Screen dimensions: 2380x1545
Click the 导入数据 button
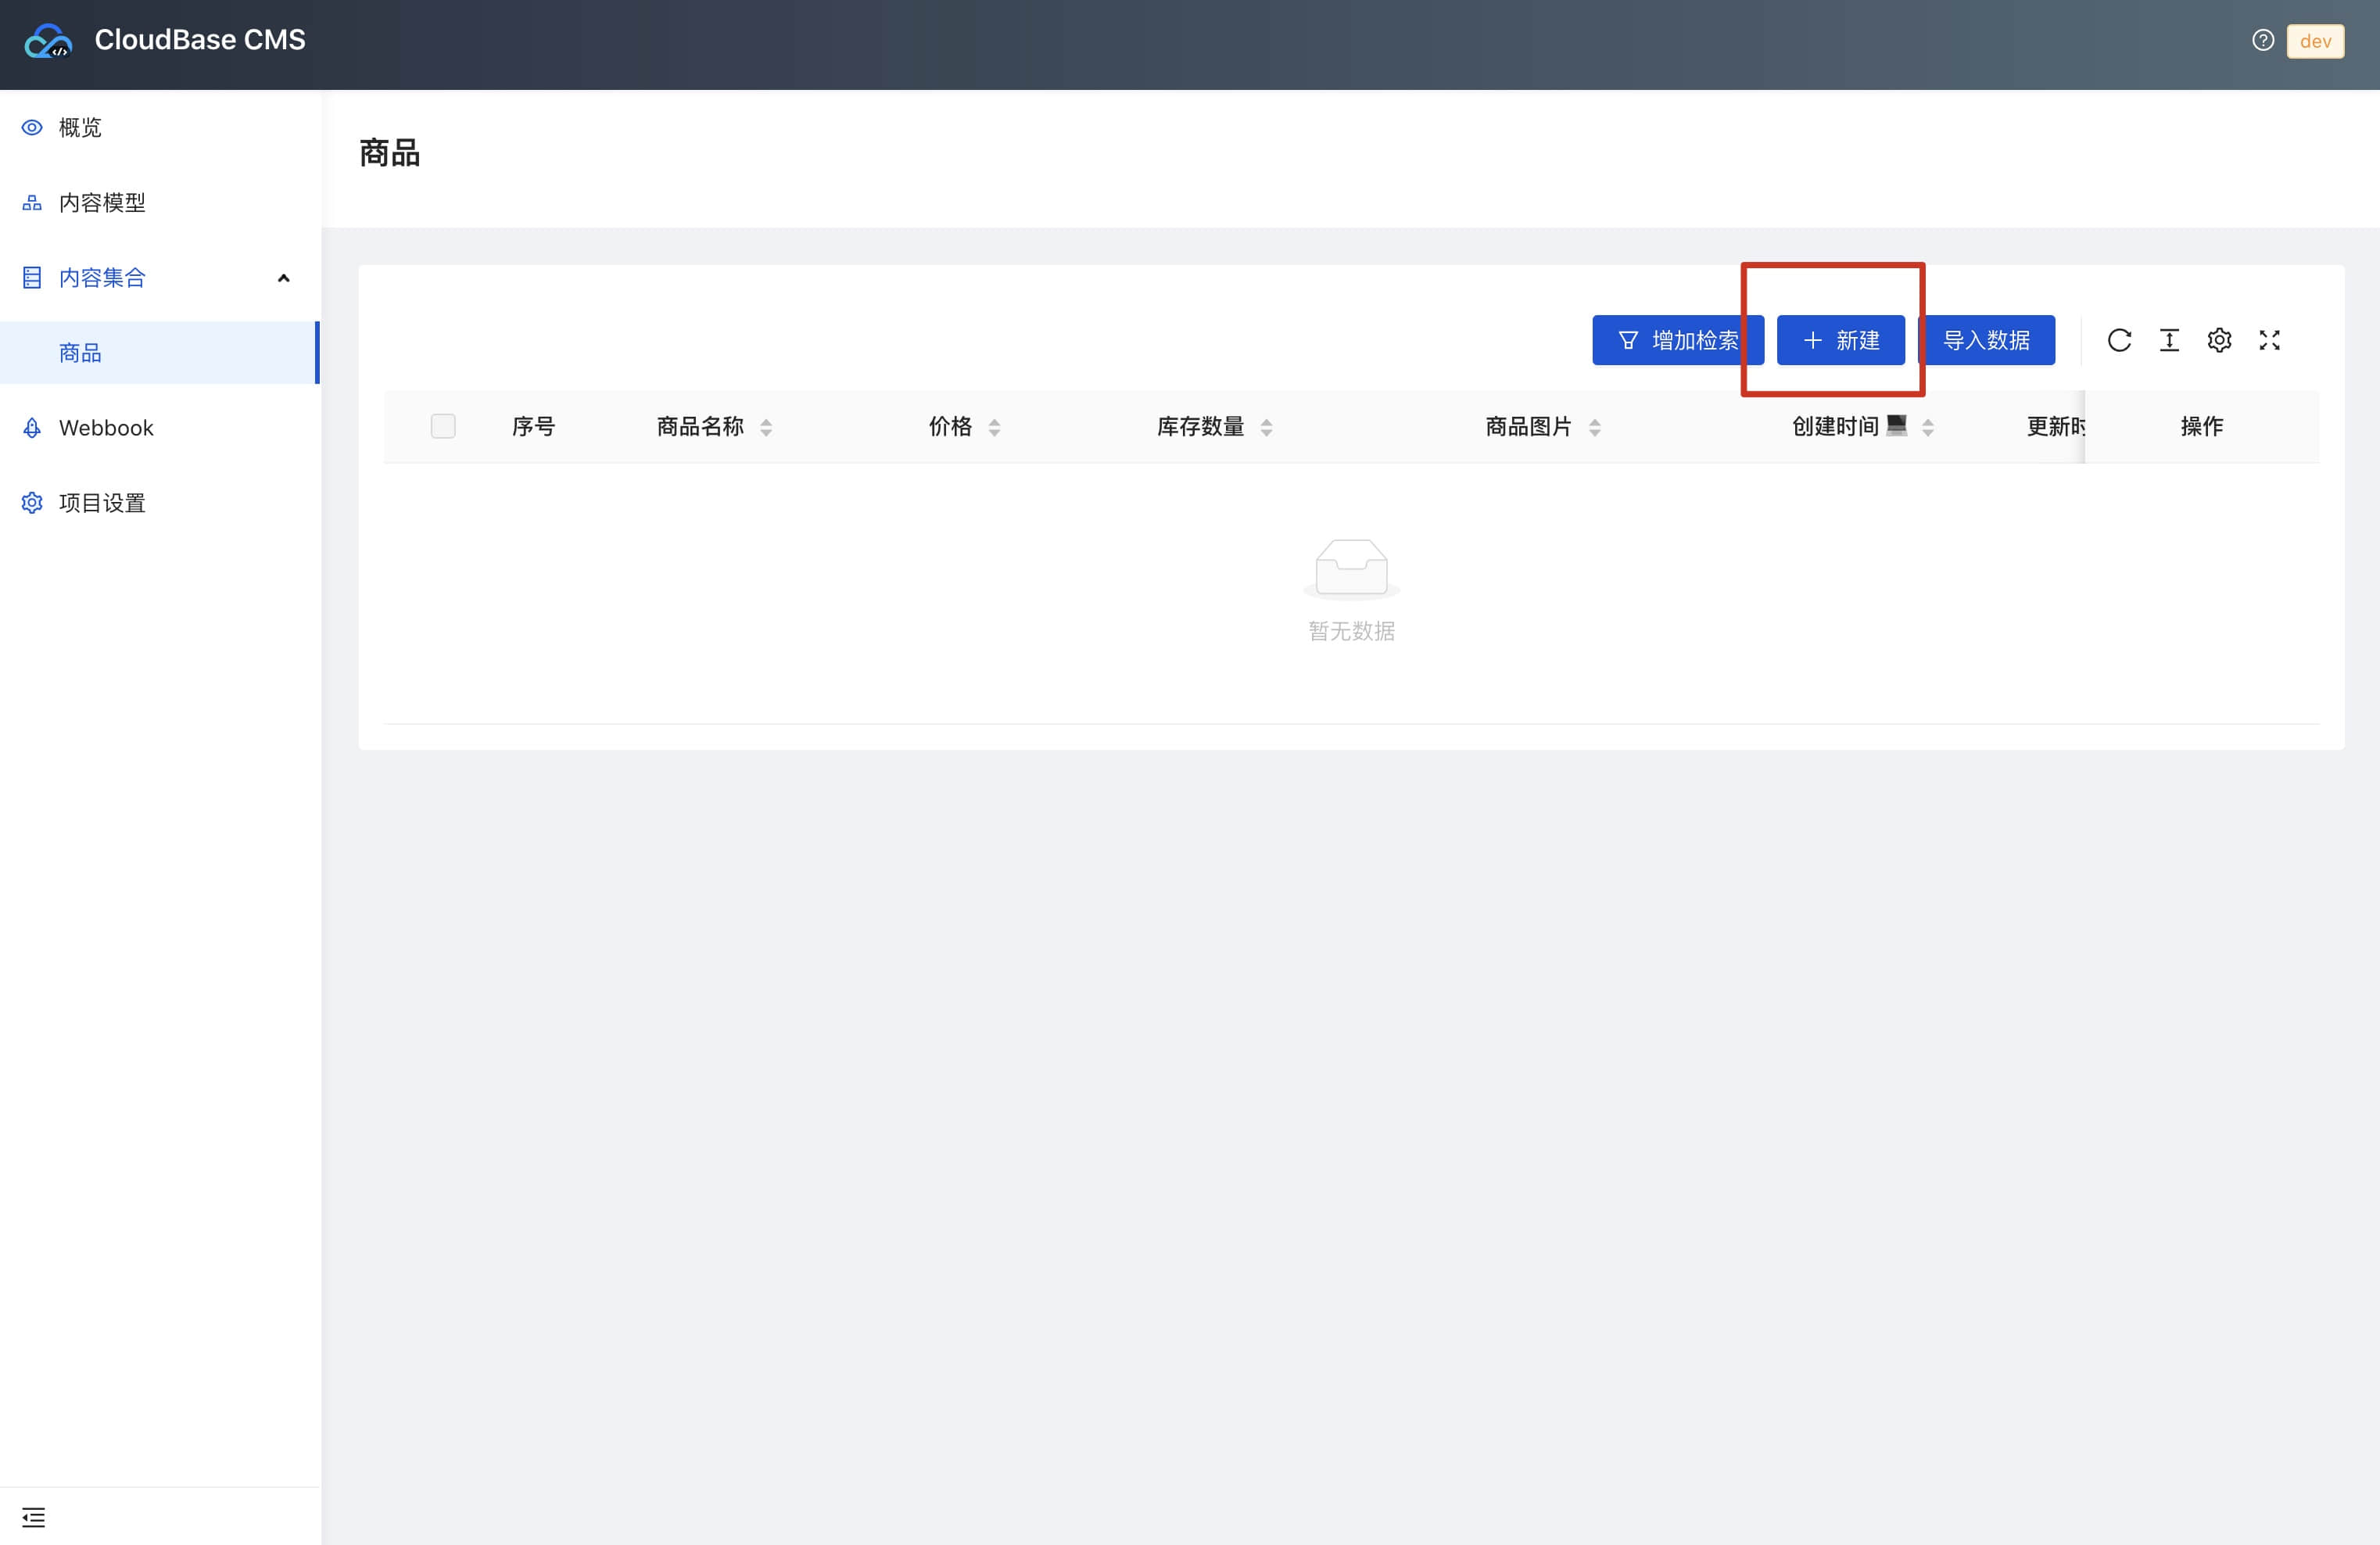click(x=1986, y=340)
